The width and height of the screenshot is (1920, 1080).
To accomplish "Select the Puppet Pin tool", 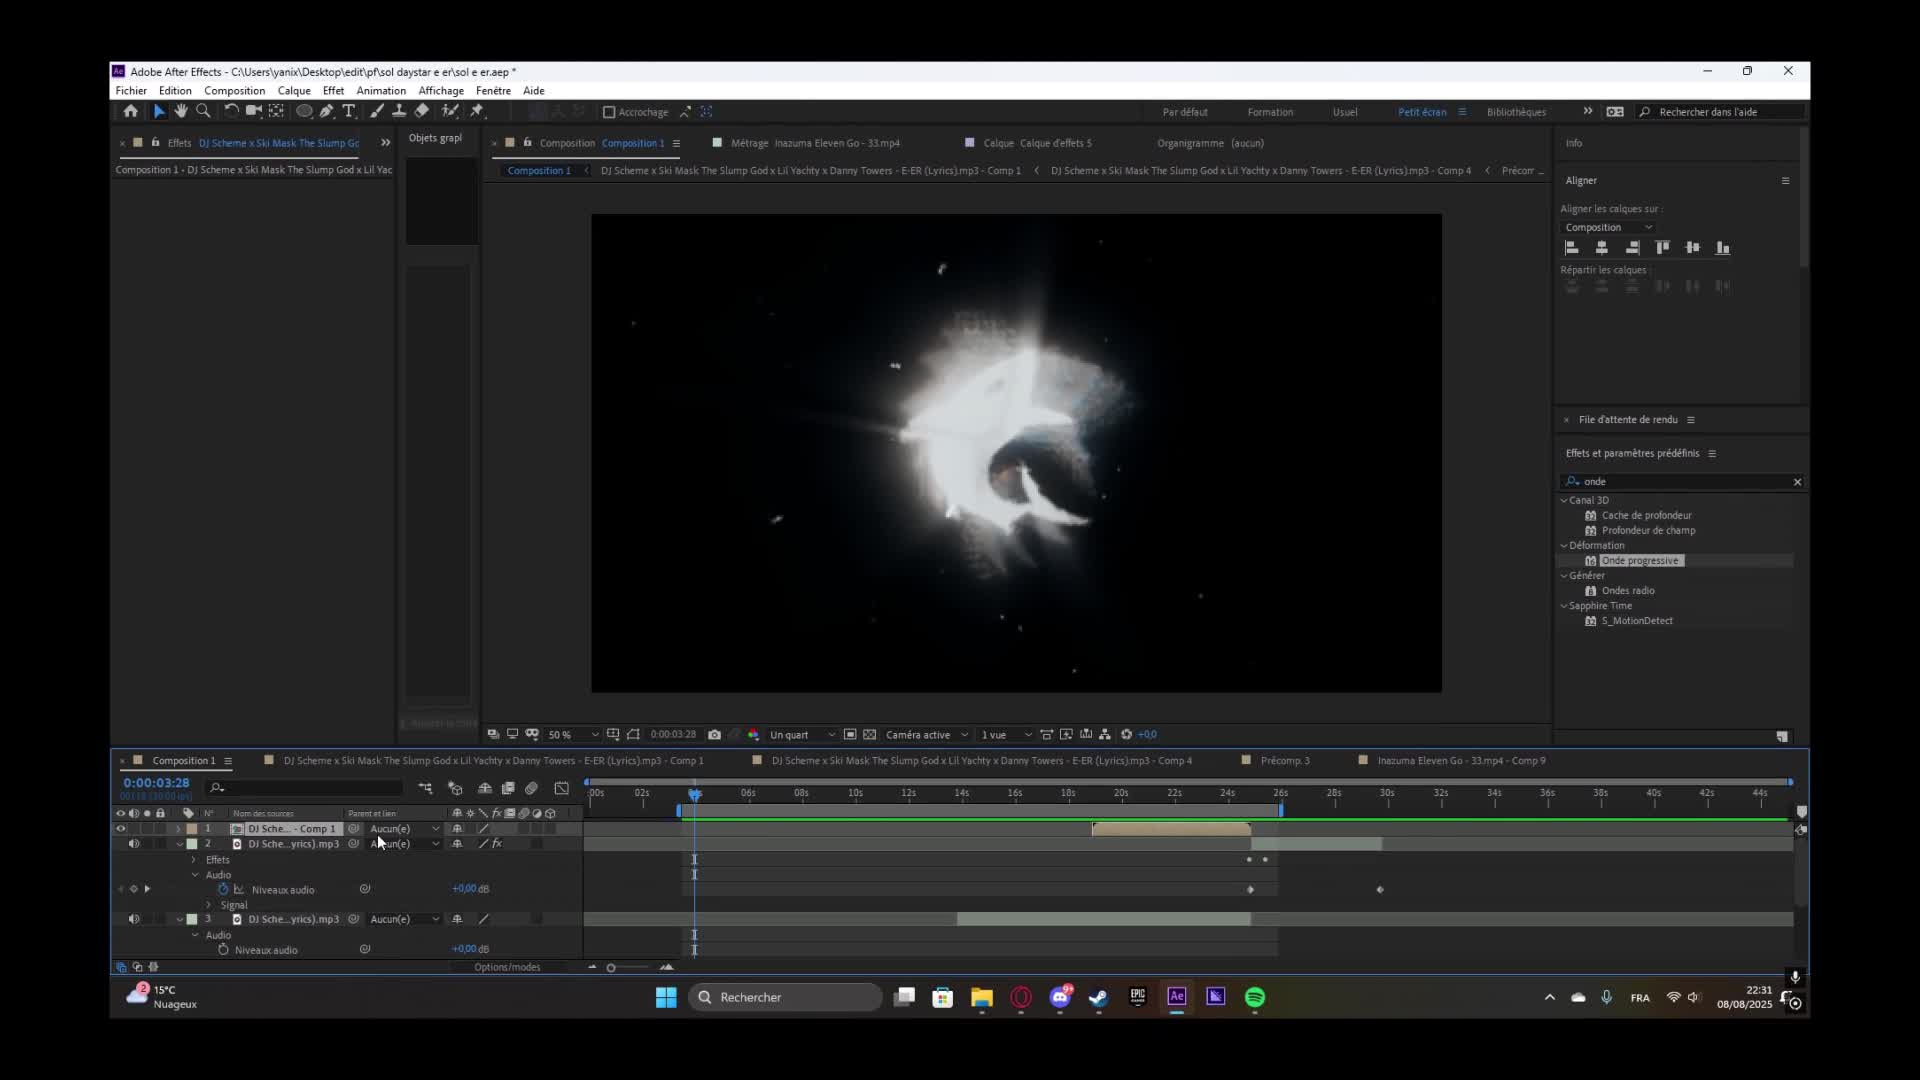I will 477,111.
